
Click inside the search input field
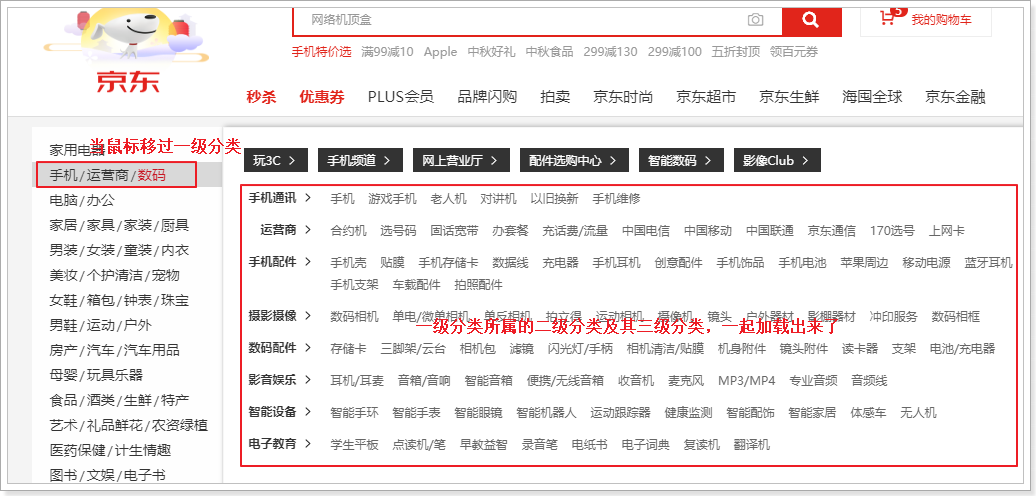(520, 20)
